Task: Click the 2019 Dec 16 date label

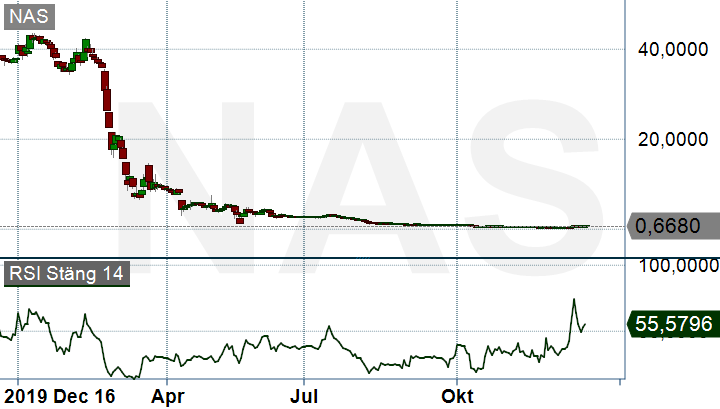Action: (60, 396)
